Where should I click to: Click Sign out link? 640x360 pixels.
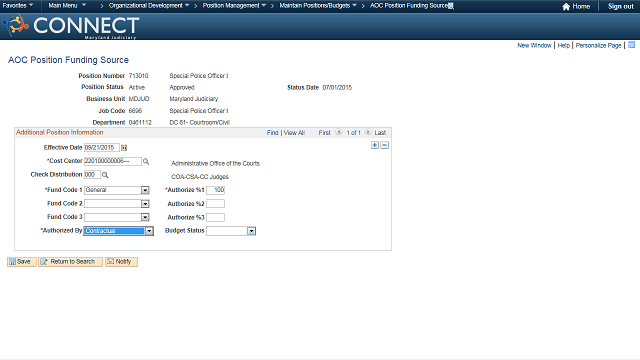[620, 7]
